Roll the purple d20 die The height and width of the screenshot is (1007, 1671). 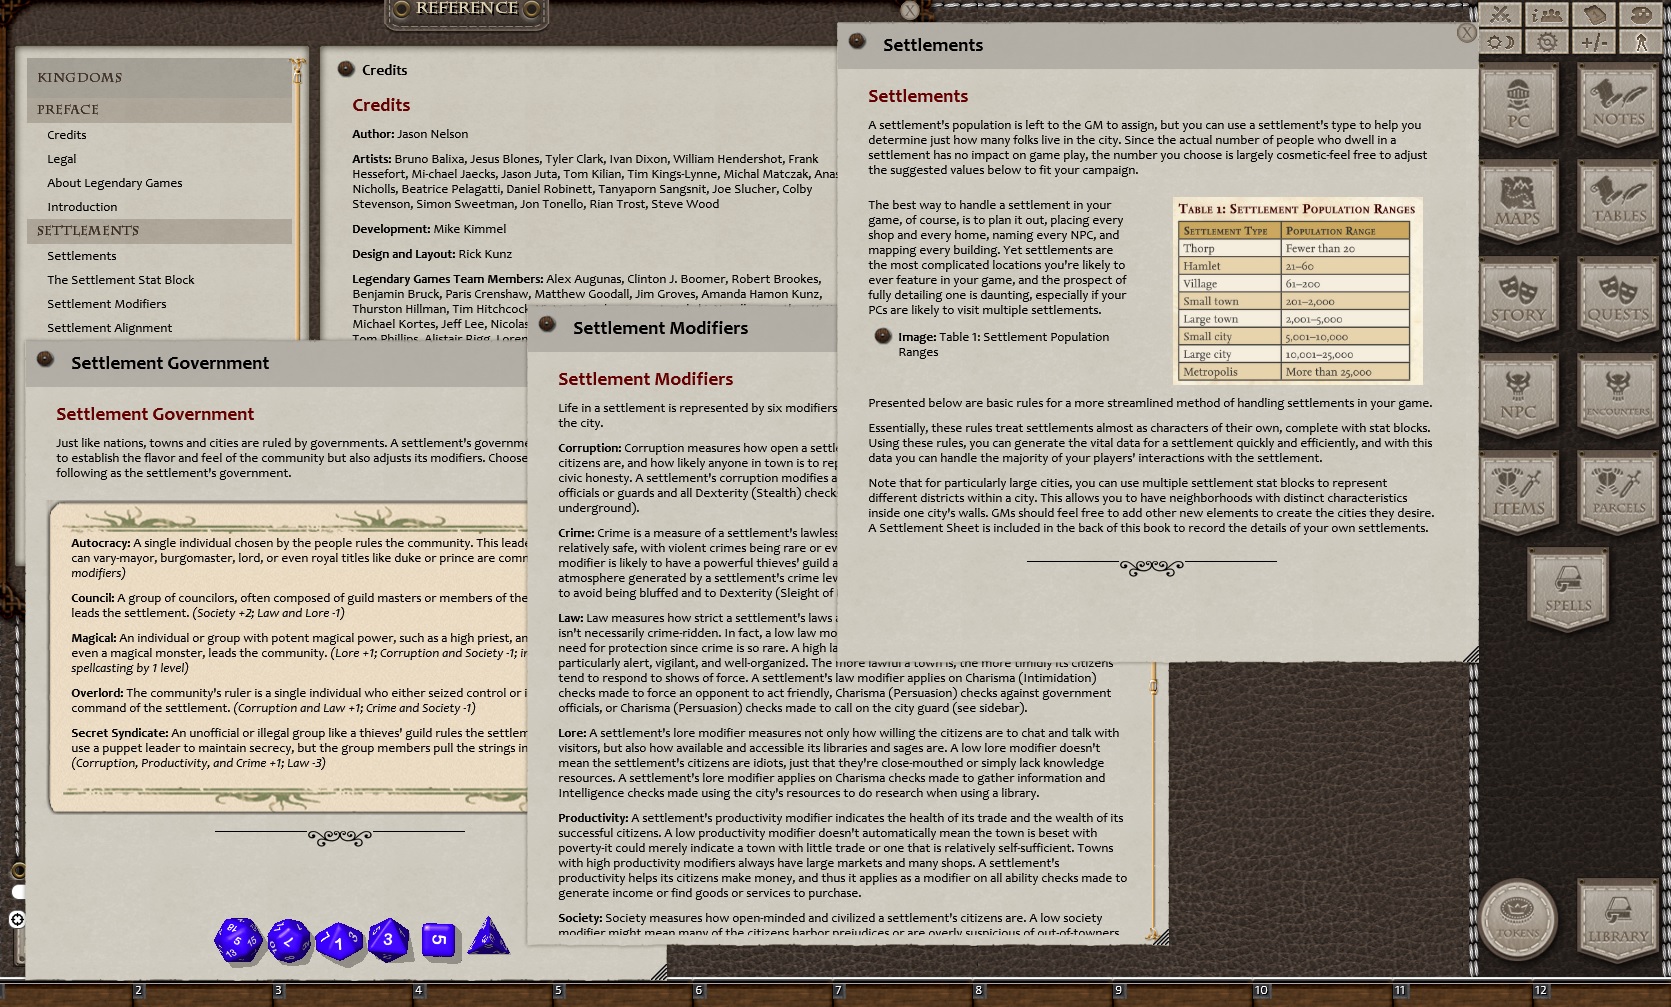pos(238,938)
